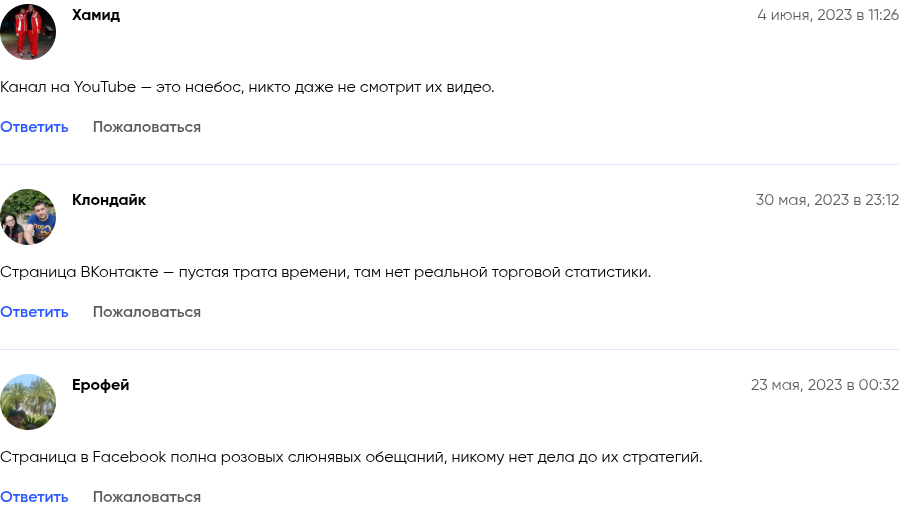Image resolution: width=902 pixels, height=510 pixels.
Task: Open Клондайк's avatar picture
Action: tap(28, 217)
